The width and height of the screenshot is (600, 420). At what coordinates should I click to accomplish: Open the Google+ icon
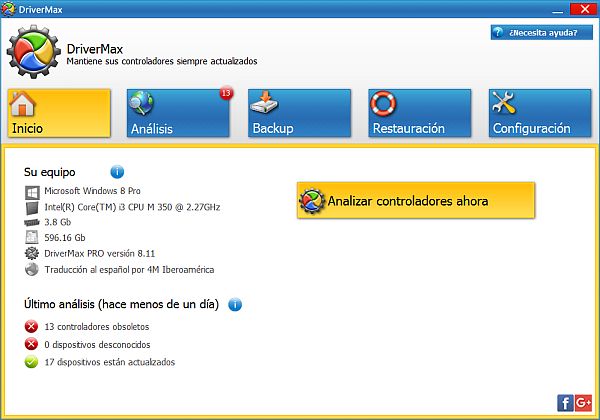tap(583, 402)
